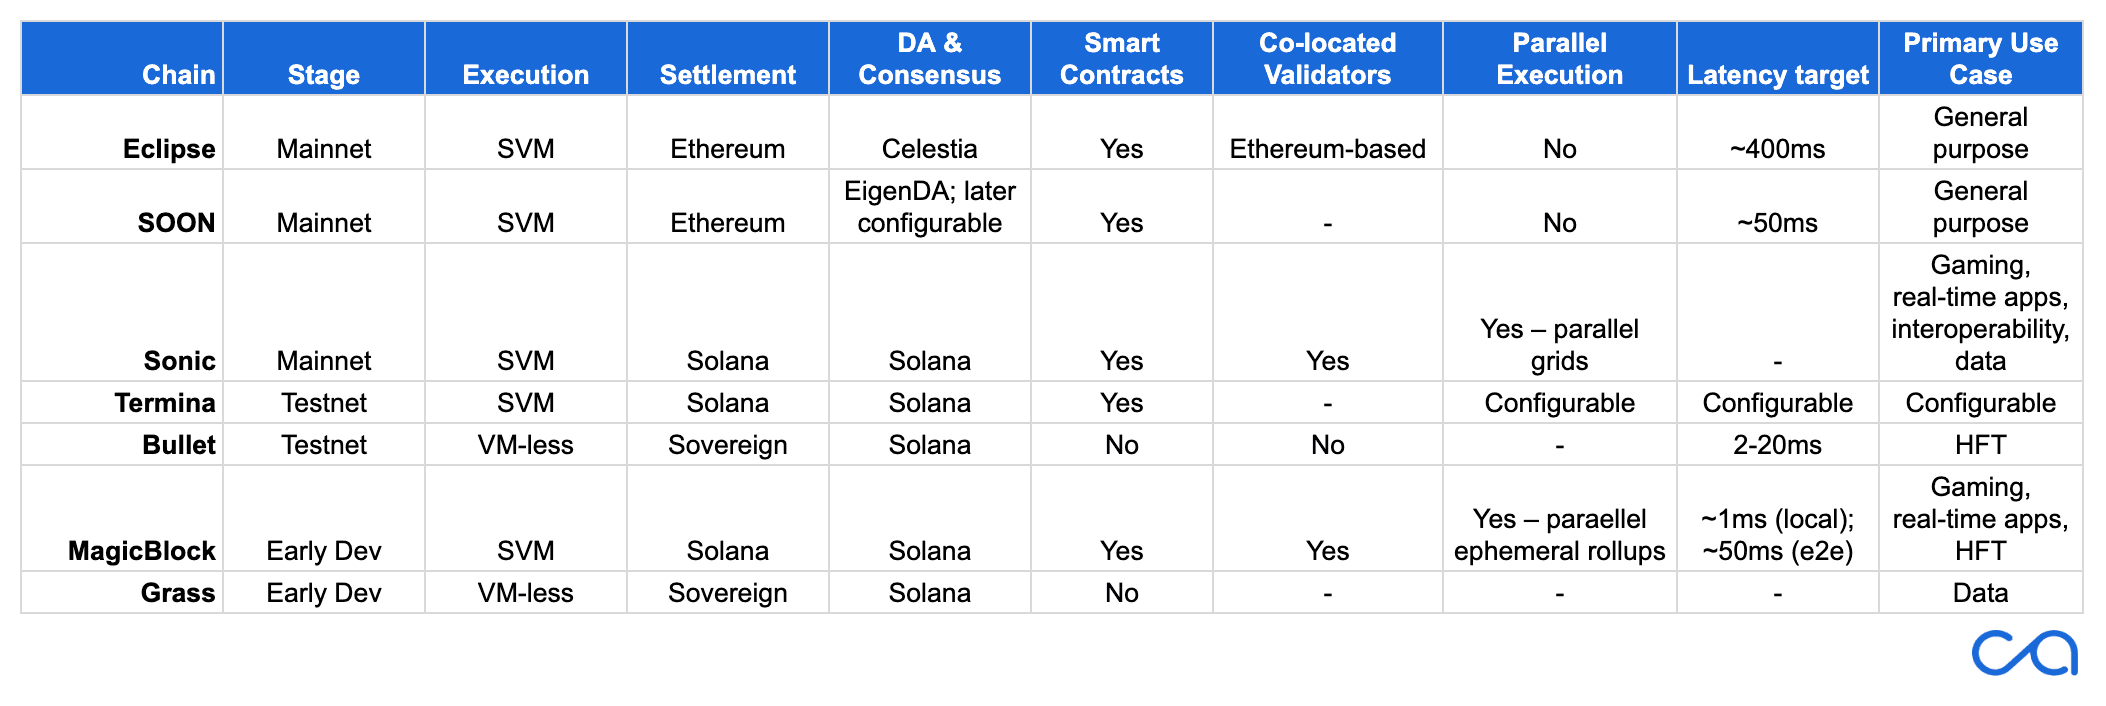Image resolution: width=2106 pixels, height=706 pixels.
Task: Select the ~400ms latency cell
Action: tap(1777, 132)
